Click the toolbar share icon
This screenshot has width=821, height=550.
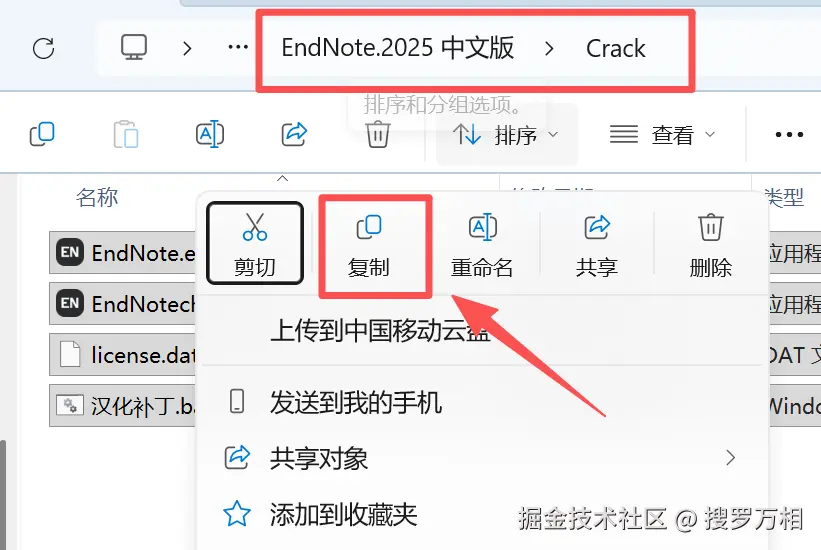[x=294, y=134]
